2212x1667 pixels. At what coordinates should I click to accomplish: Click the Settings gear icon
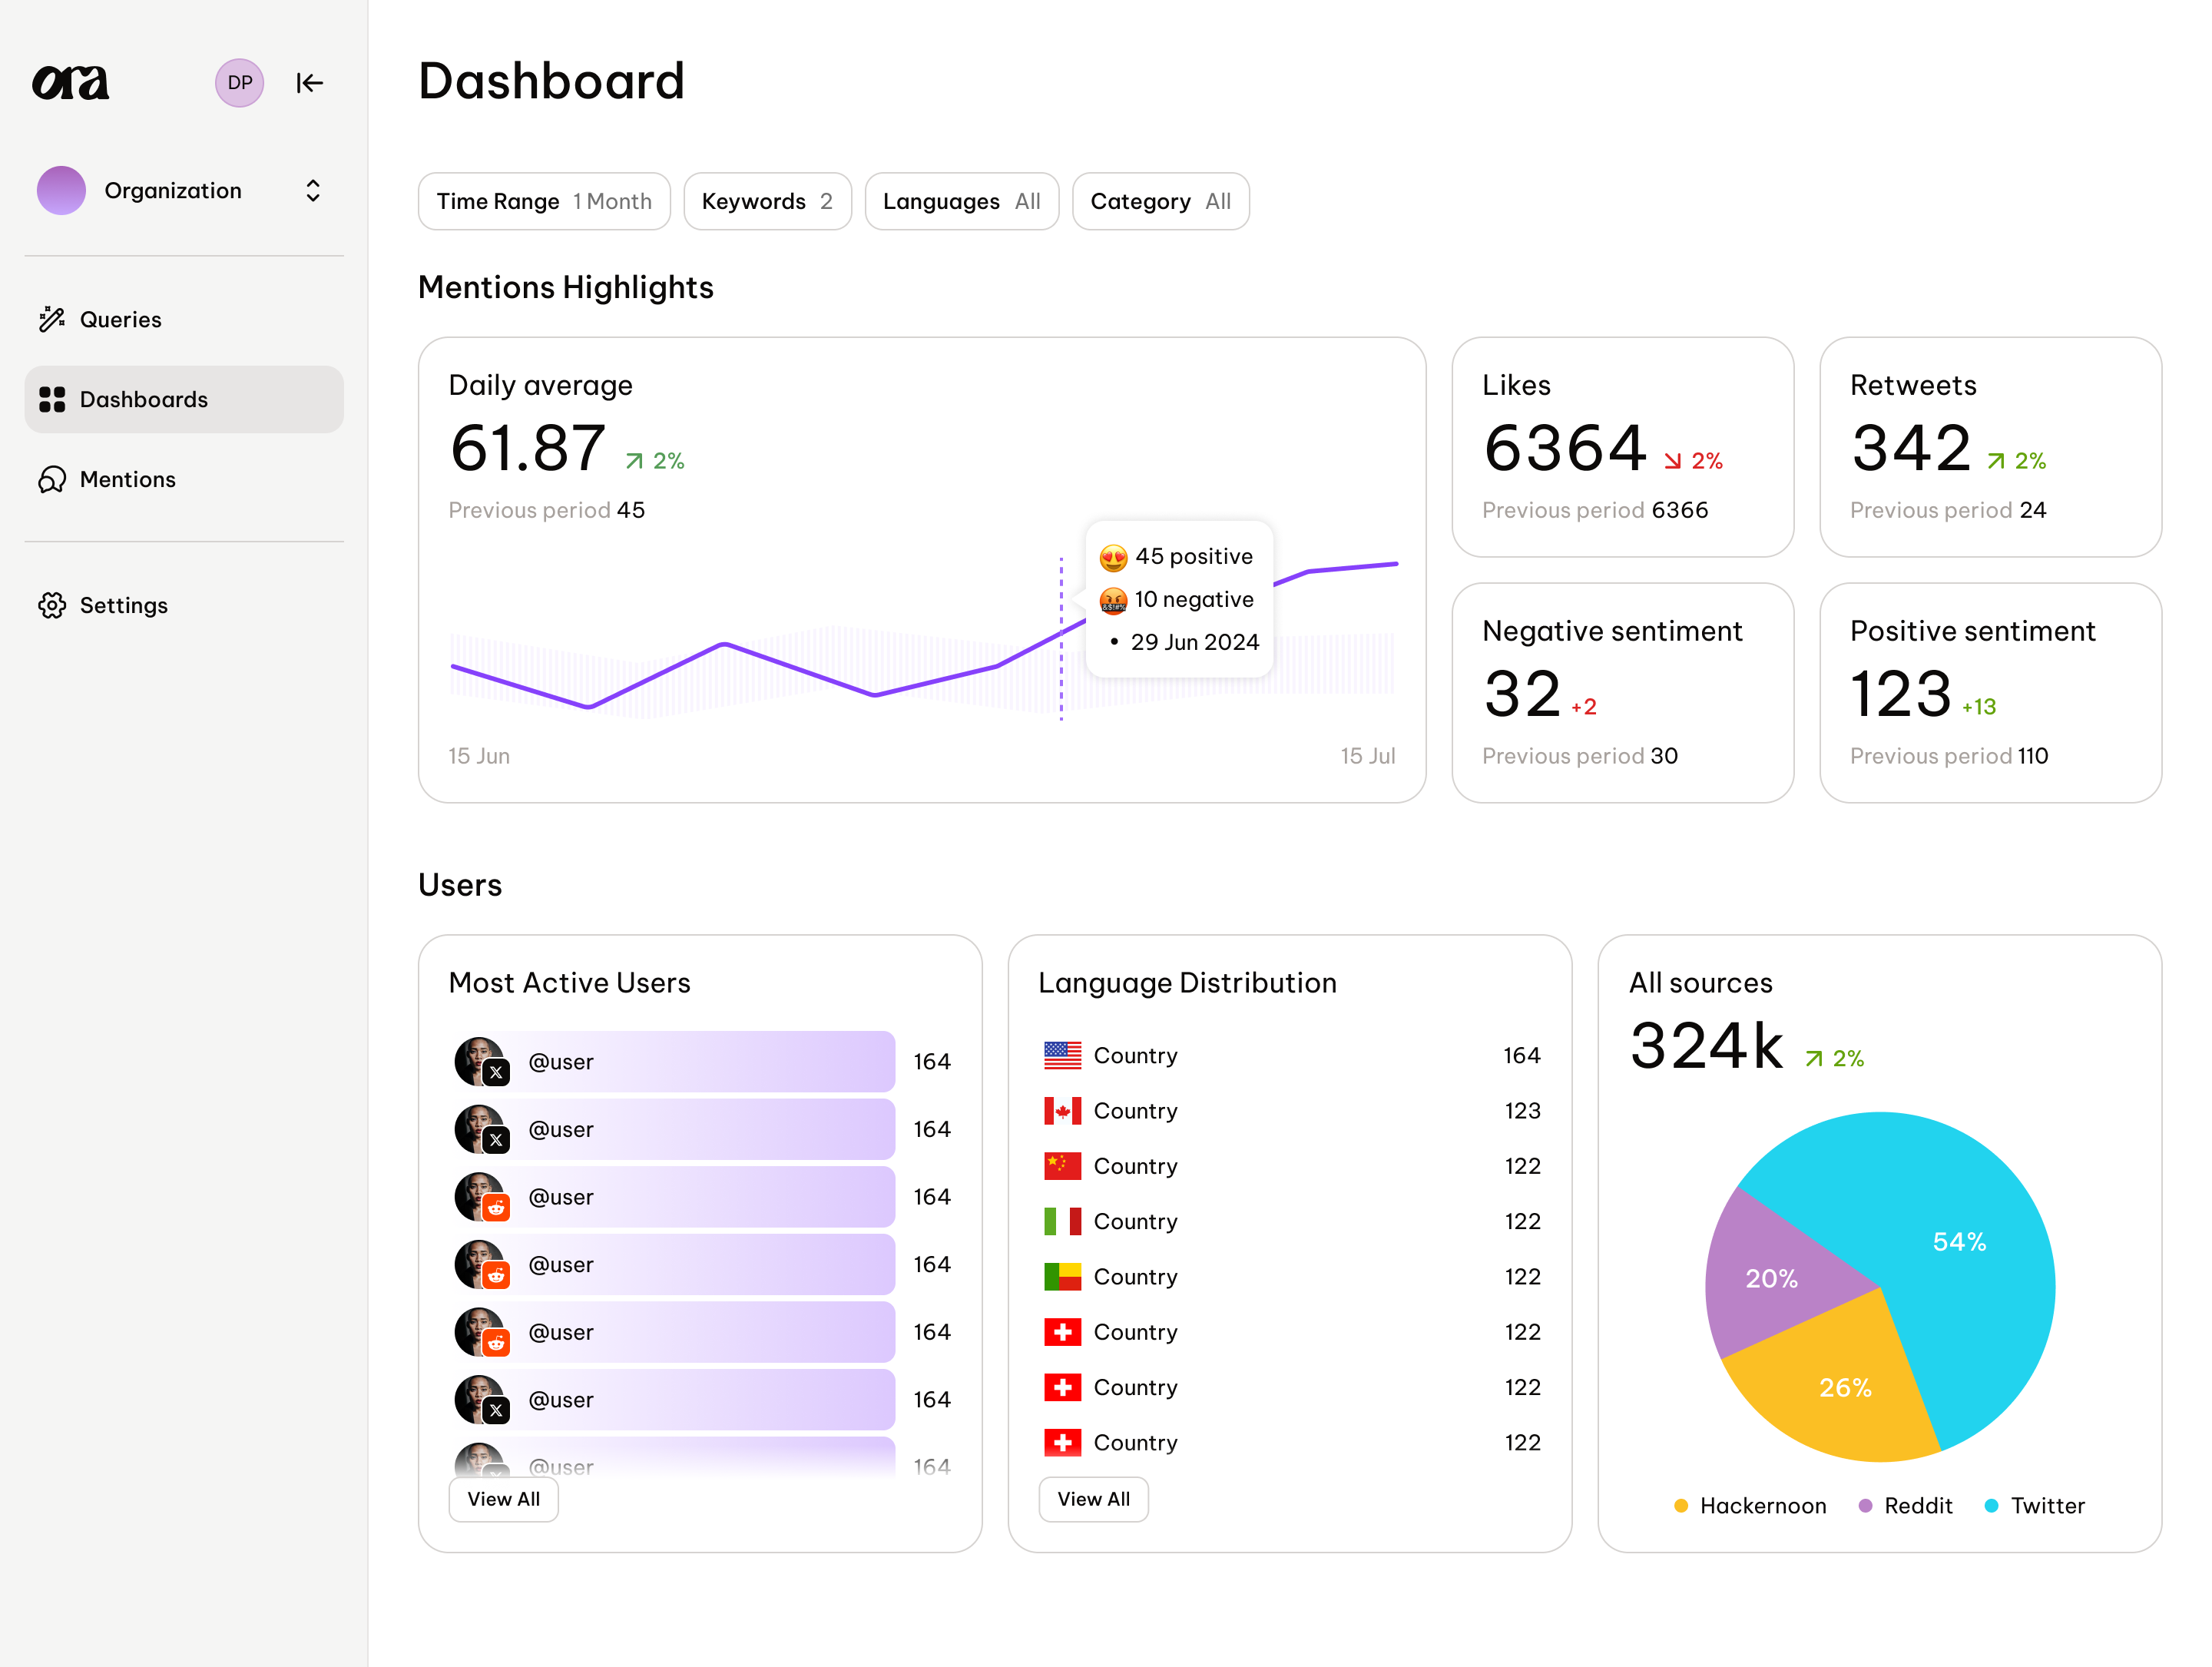52,605
